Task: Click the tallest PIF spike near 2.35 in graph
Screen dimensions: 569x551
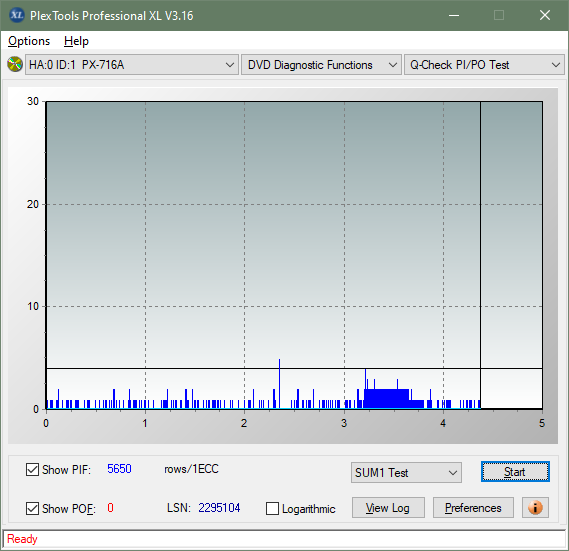Action: [x=279, y=383]
